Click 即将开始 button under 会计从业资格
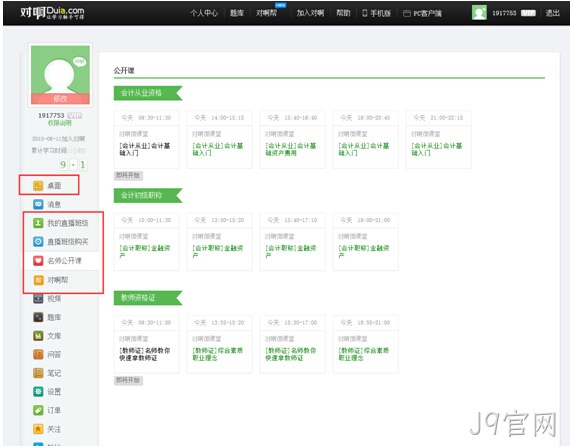The height and width of the screenshot is (448, 570). [x=128, y=176]
